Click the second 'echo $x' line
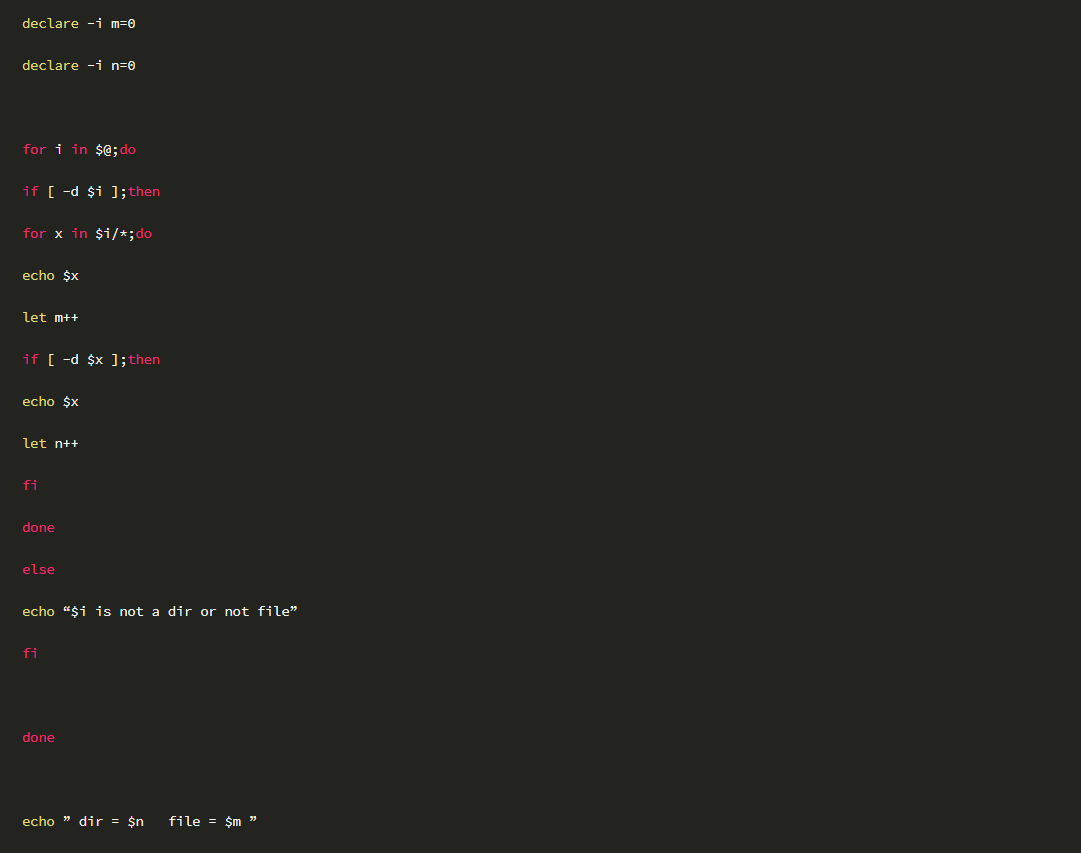The height and width of the screenshot is (853, 1081). (50, 402)
